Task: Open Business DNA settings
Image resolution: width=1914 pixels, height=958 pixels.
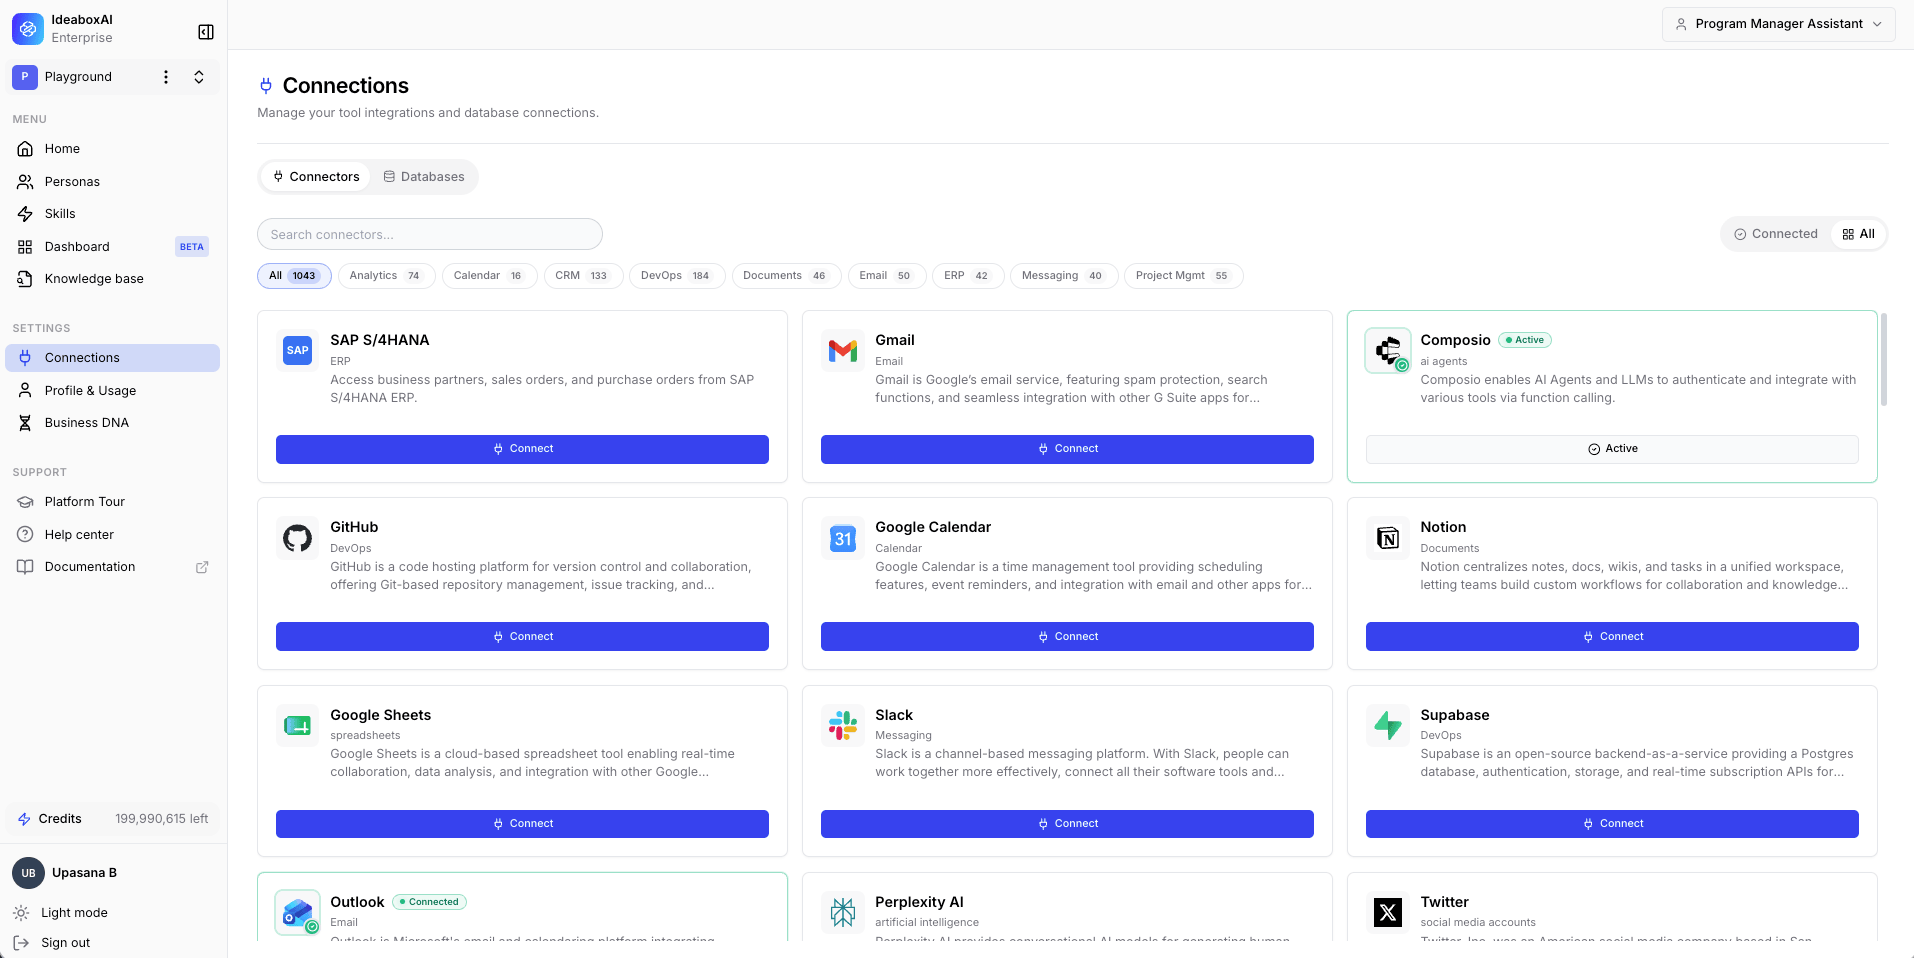Action: [112, 423]
